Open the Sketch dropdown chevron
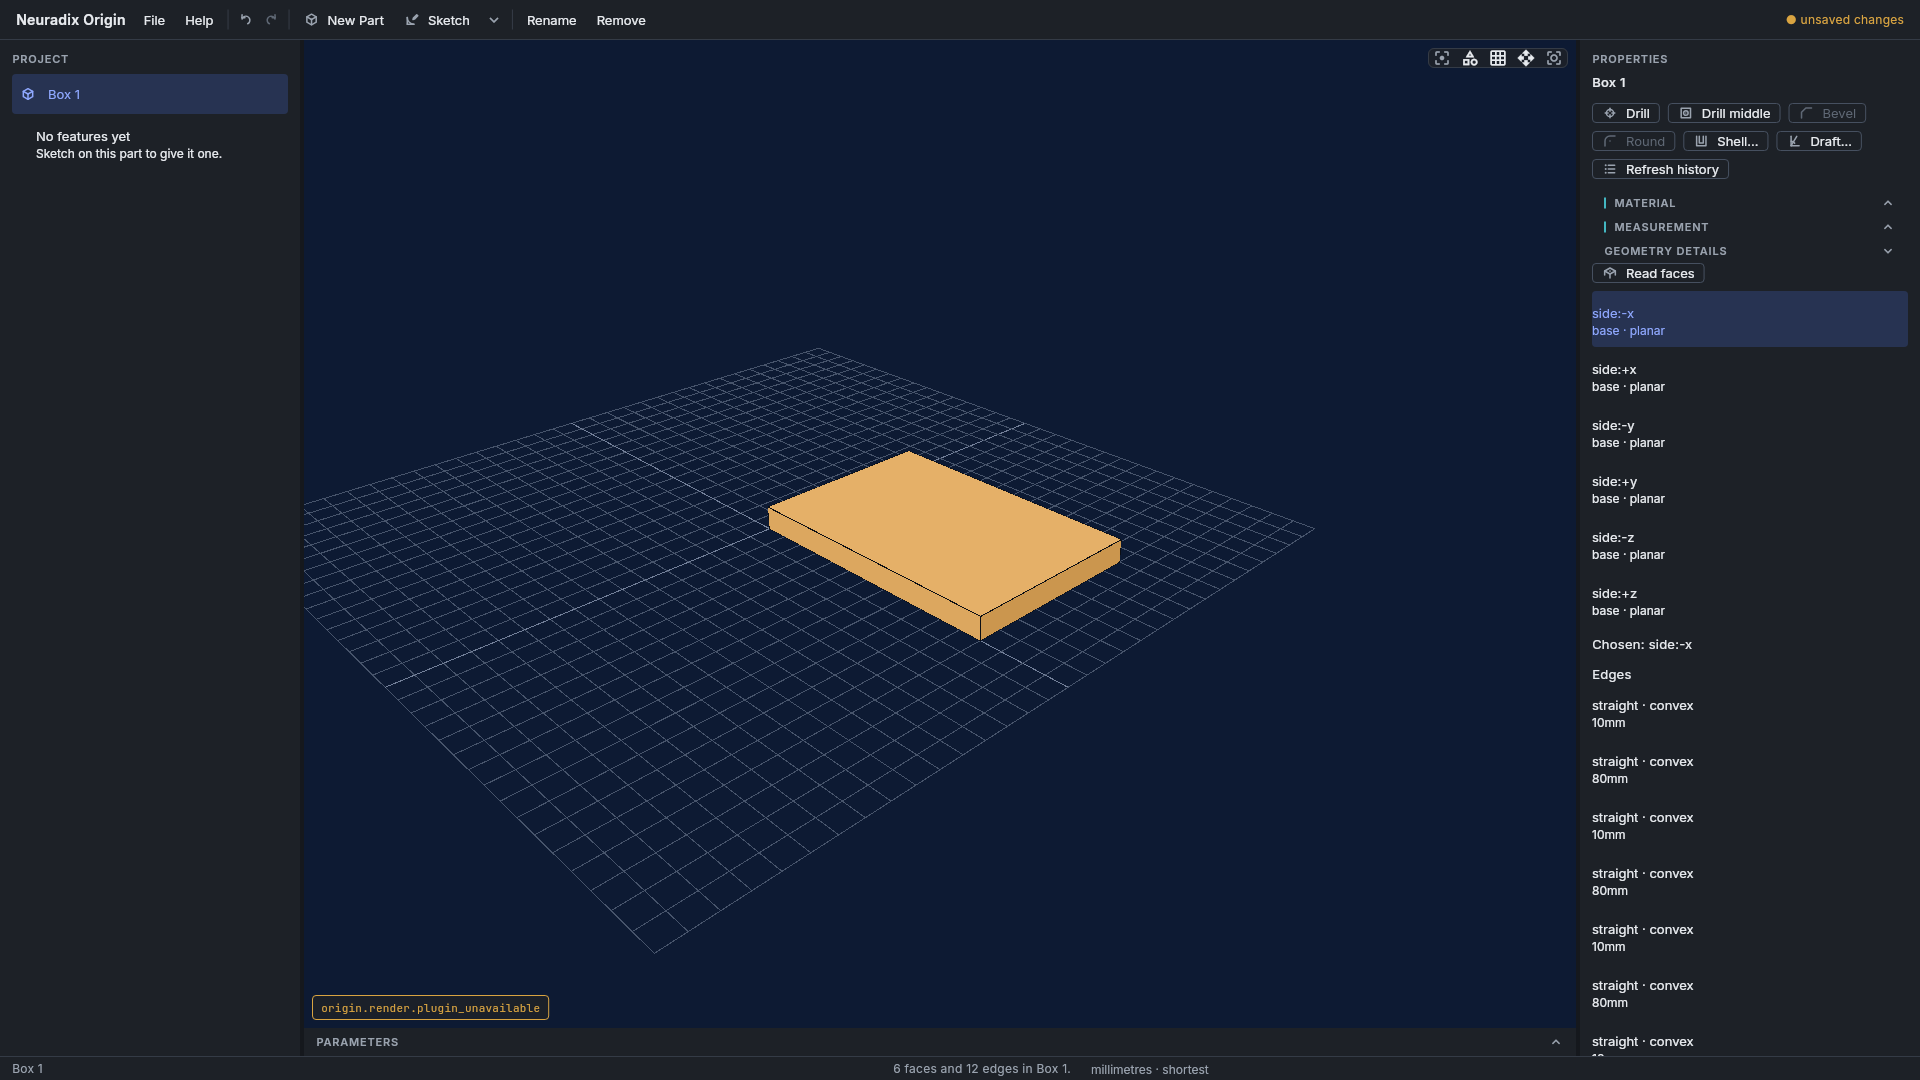1920x1080 pixels. (494, 20)
